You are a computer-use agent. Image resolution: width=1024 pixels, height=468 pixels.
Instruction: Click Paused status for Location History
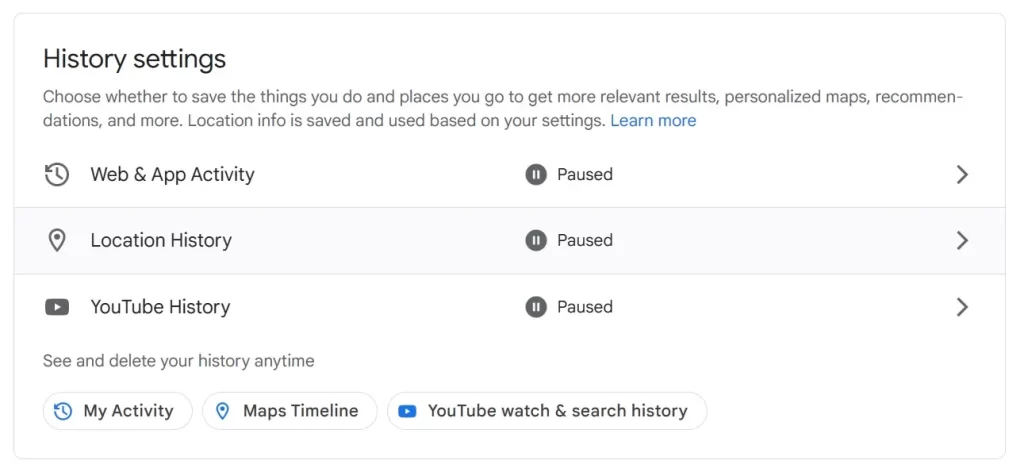coord(584,241)
